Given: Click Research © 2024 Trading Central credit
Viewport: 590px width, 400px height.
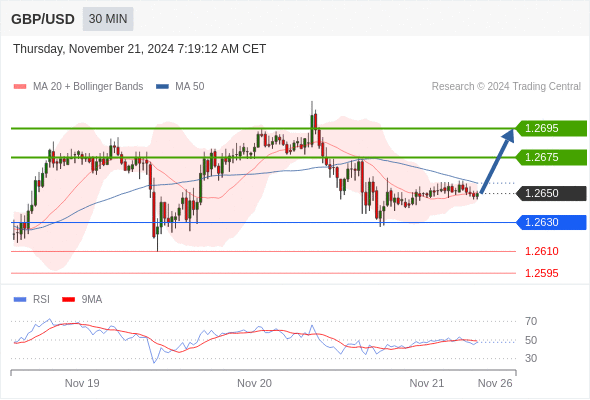Looking at the screenshot, I should 506,87.
